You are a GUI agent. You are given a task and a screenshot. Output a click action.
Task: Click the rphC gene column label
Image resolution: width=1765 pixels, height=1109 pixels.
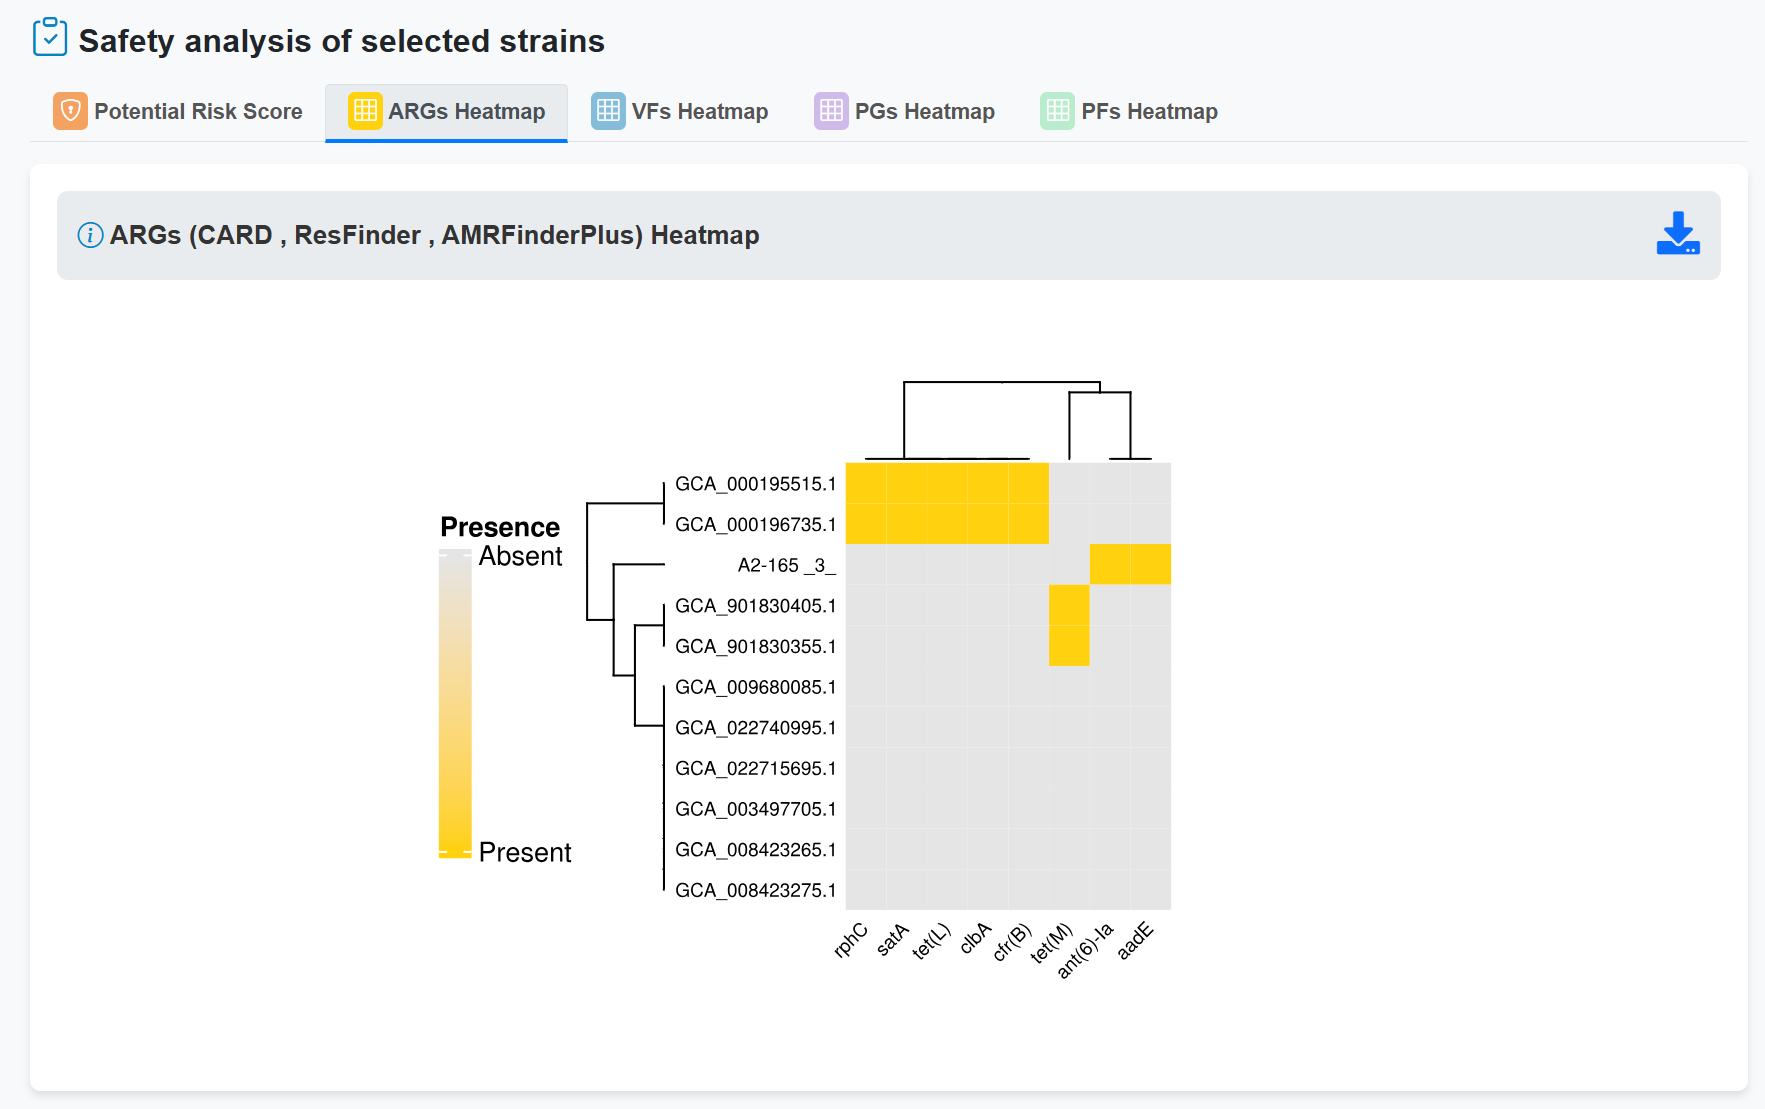(851, 941)
